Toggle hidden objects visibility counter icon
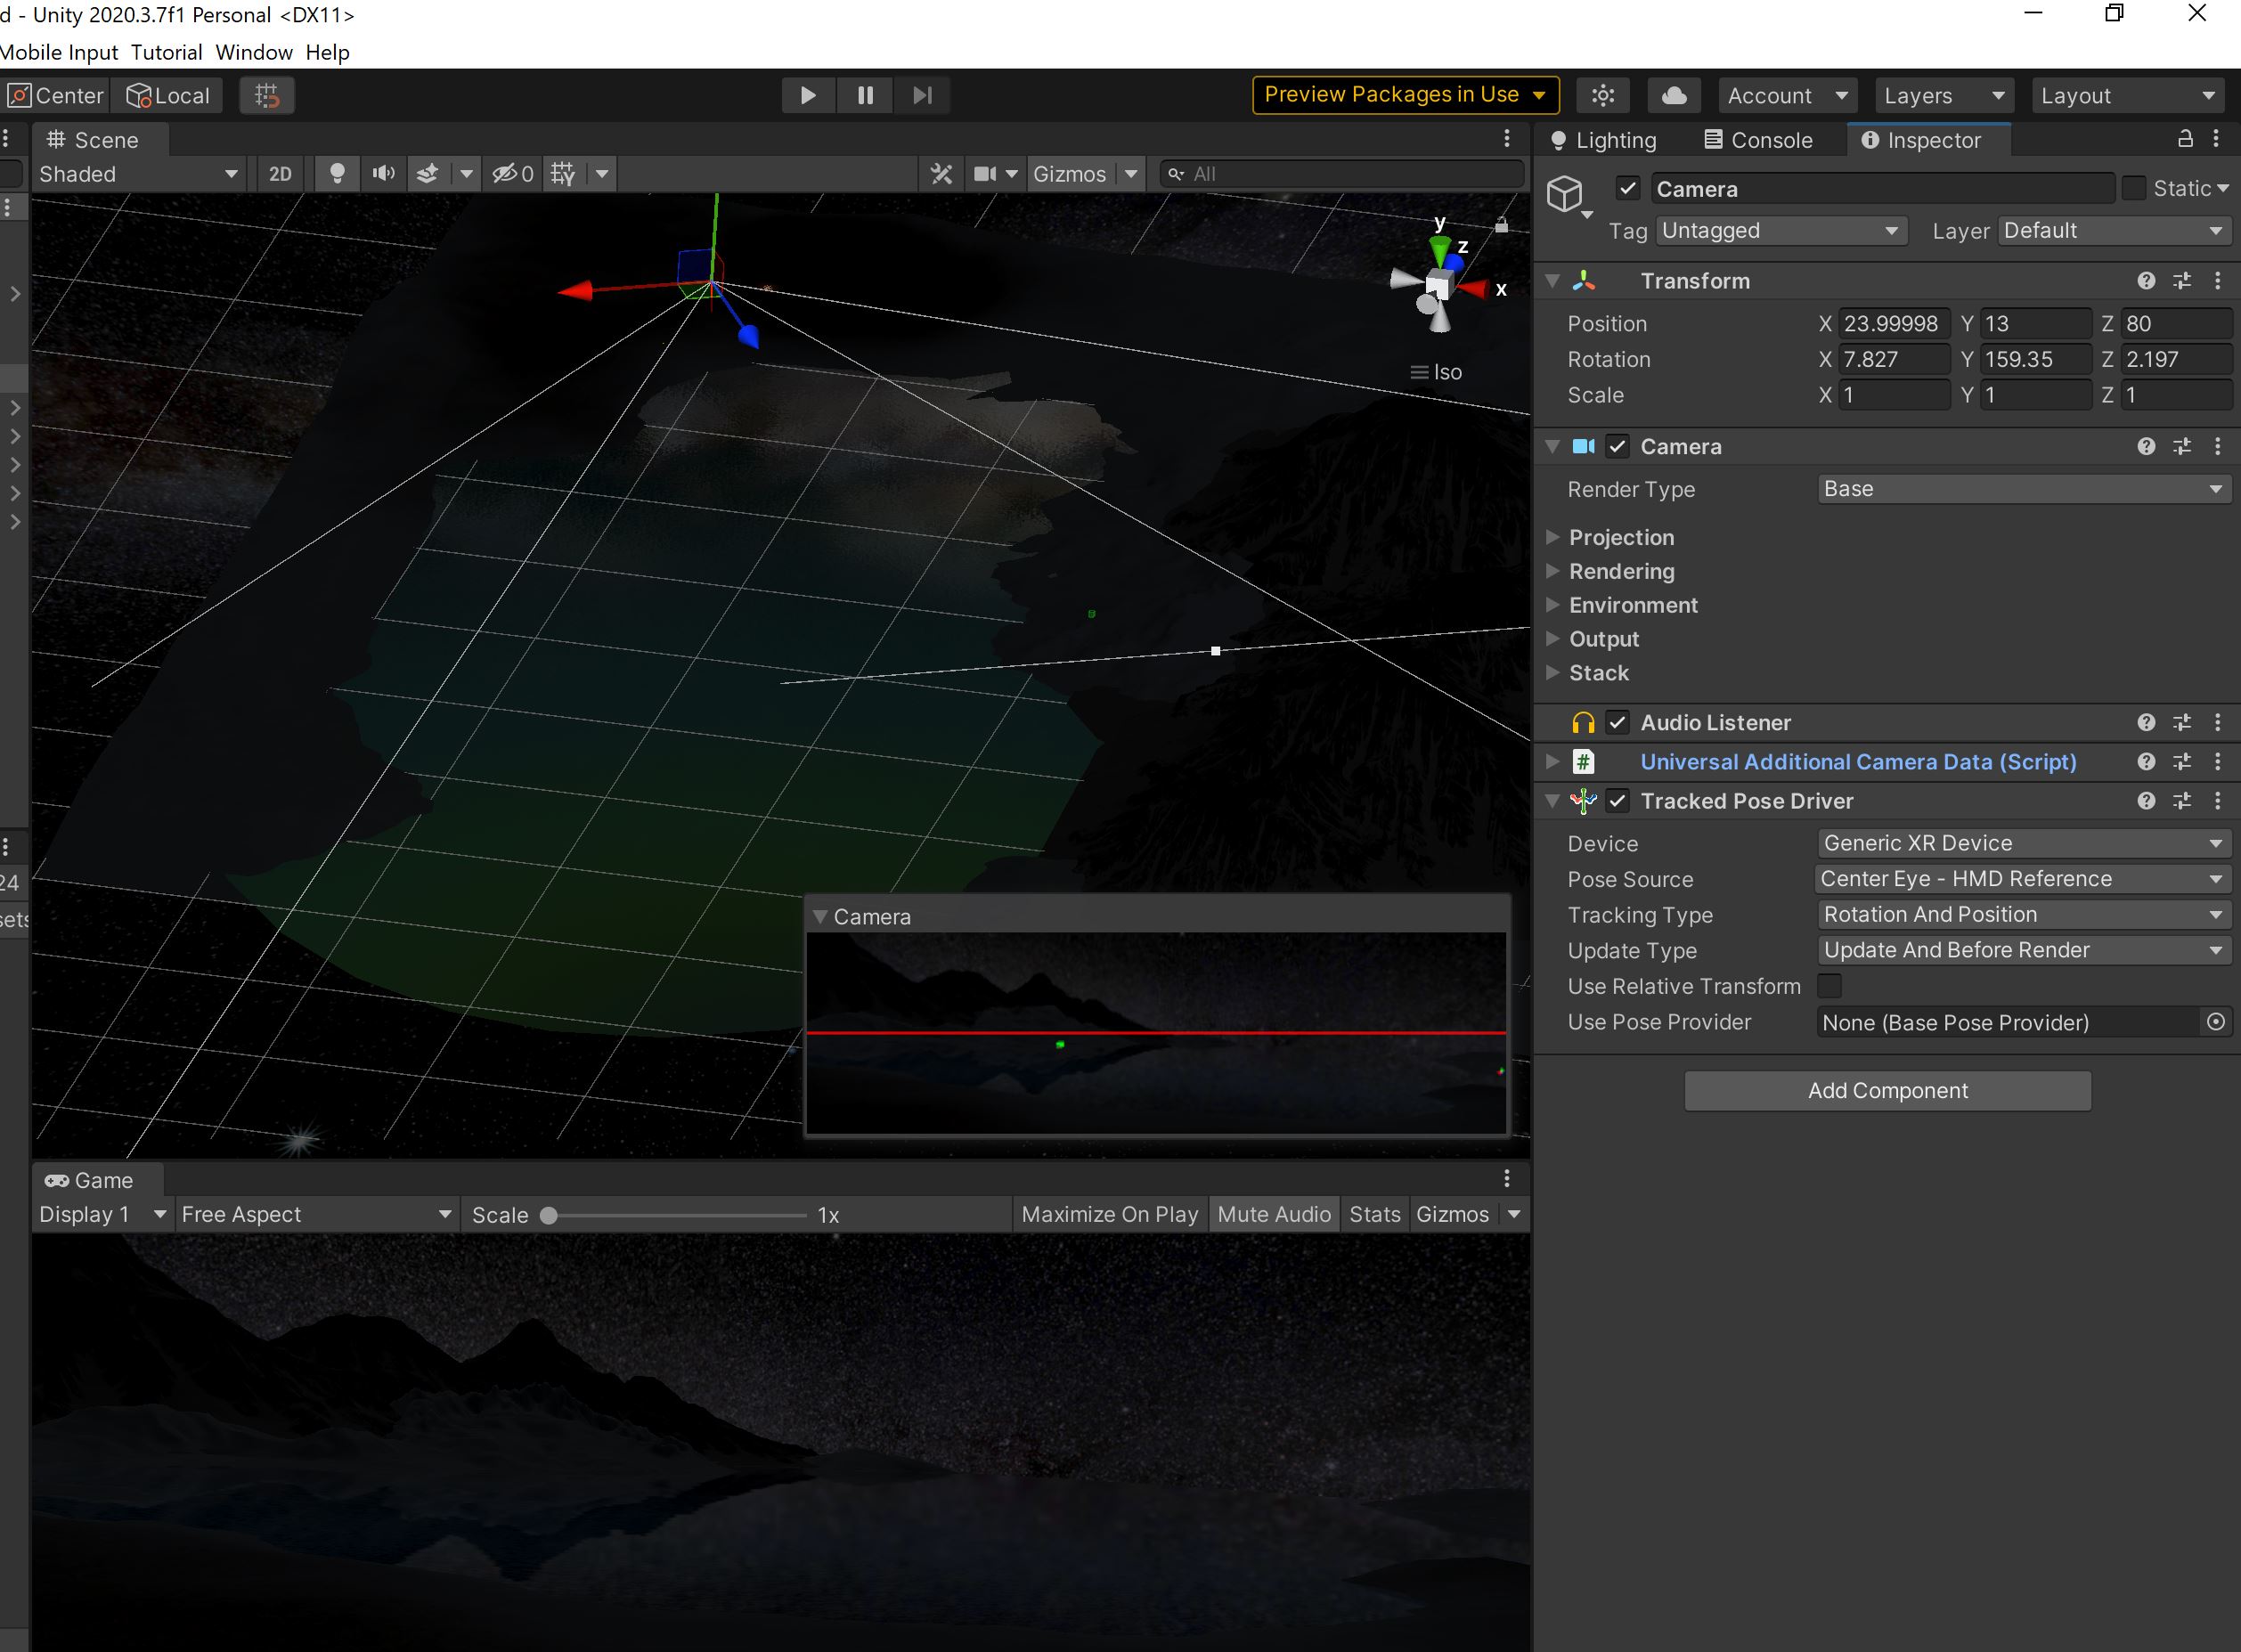 513,174
